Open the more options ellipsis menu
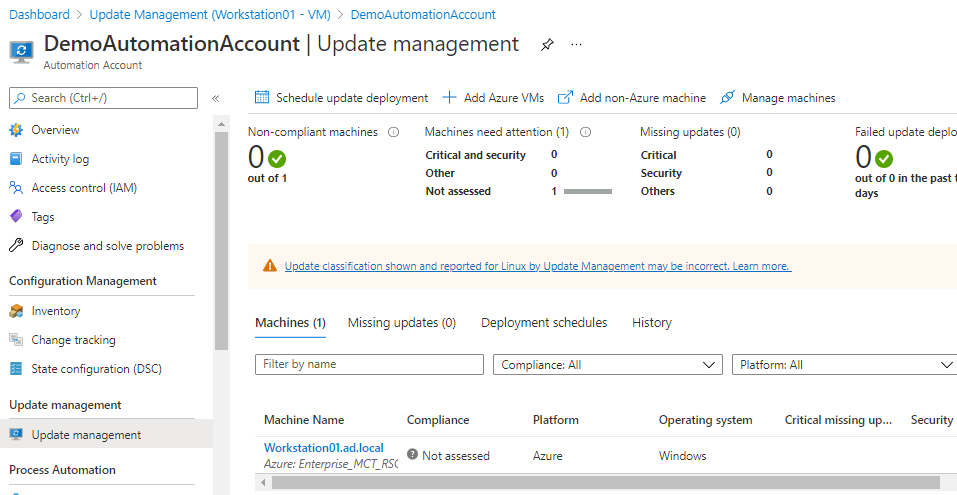This screenshot has width=957, height=495. pyautogui.click(x=576, y=45)
